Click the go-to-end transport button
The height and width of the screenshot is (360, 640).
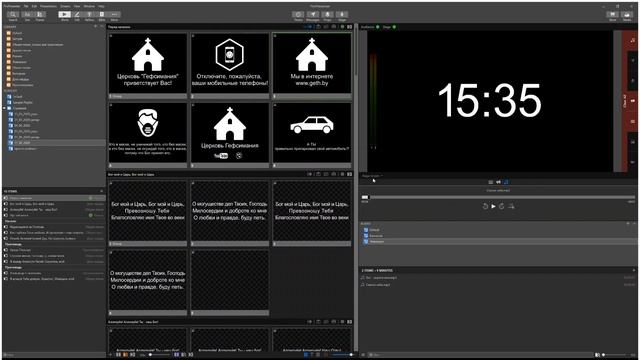(511, 207)
